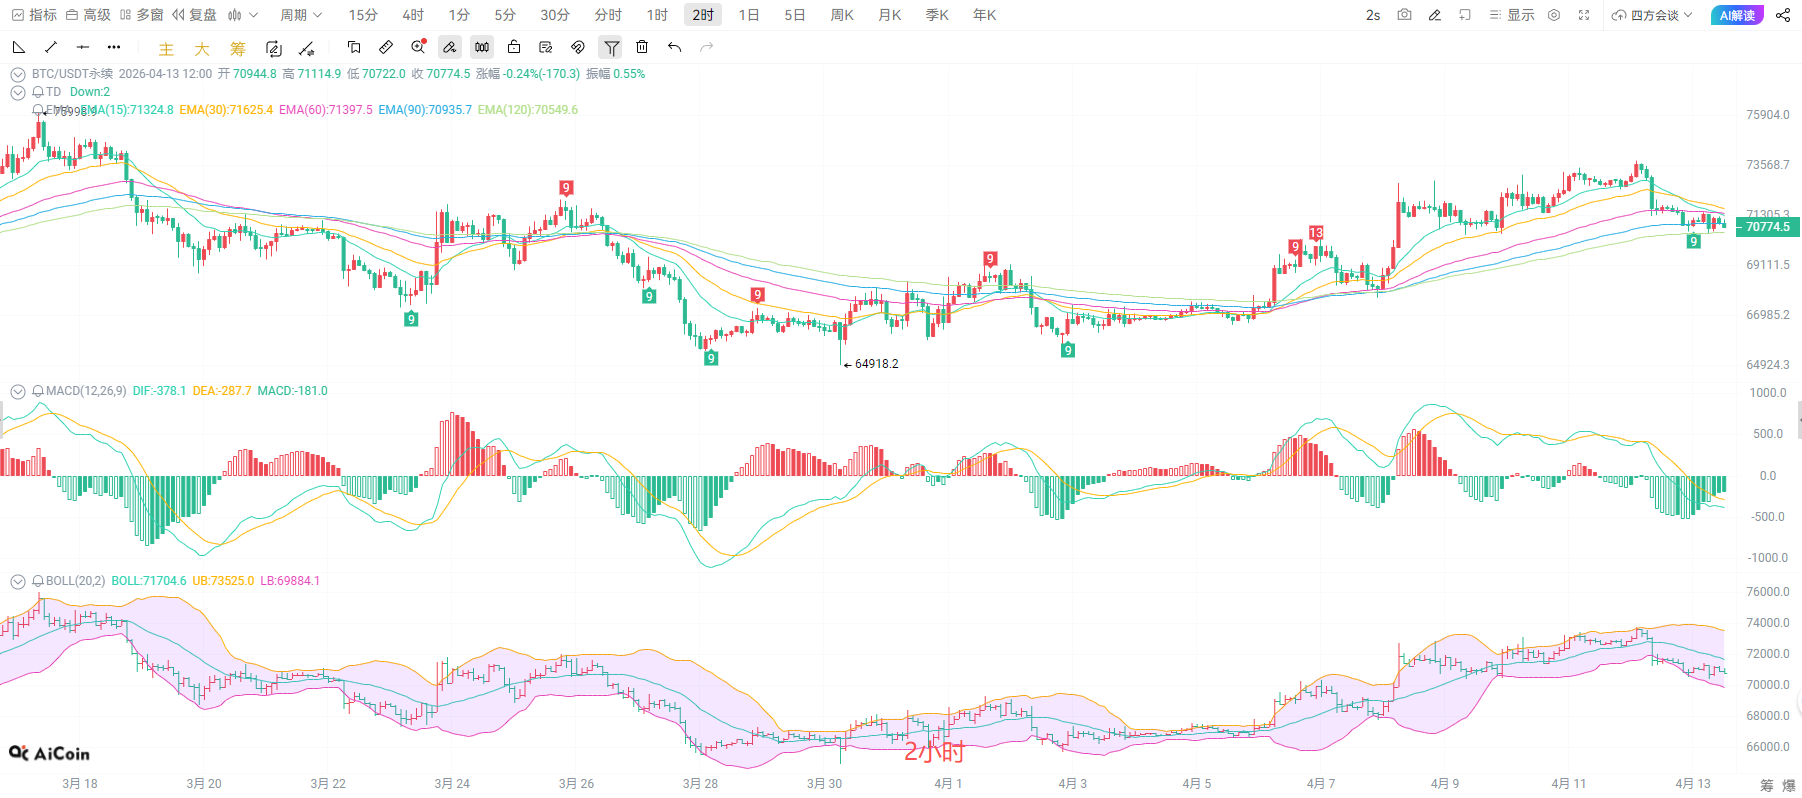Undo the last drawing action

(675, 47)
